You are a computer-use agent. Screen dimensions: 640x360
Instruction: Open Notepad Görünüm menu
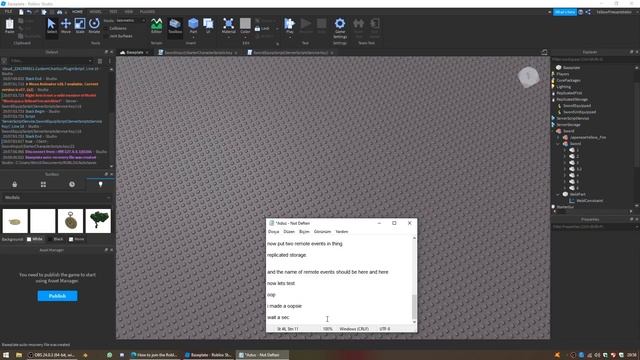pos(322,232)
